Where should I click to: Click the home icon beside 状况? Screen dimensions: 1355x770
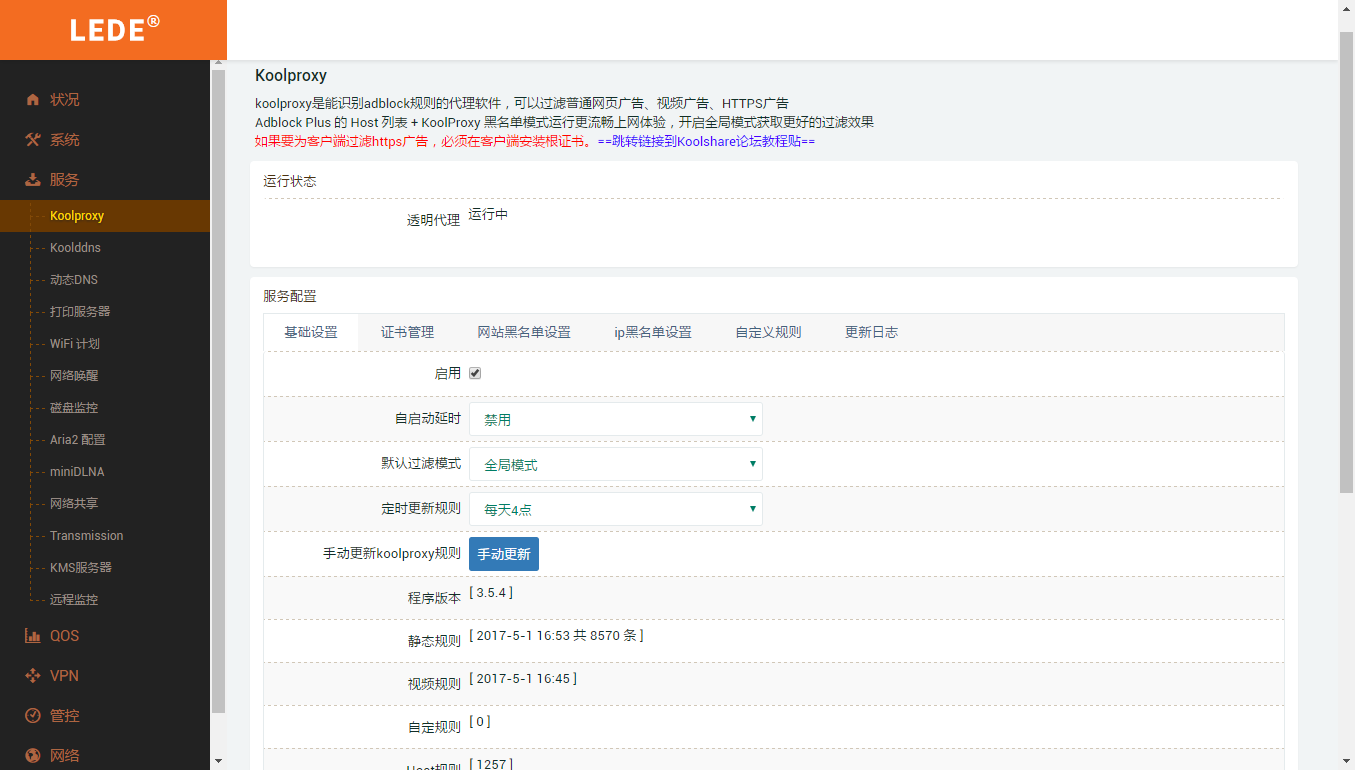point(33,100)
